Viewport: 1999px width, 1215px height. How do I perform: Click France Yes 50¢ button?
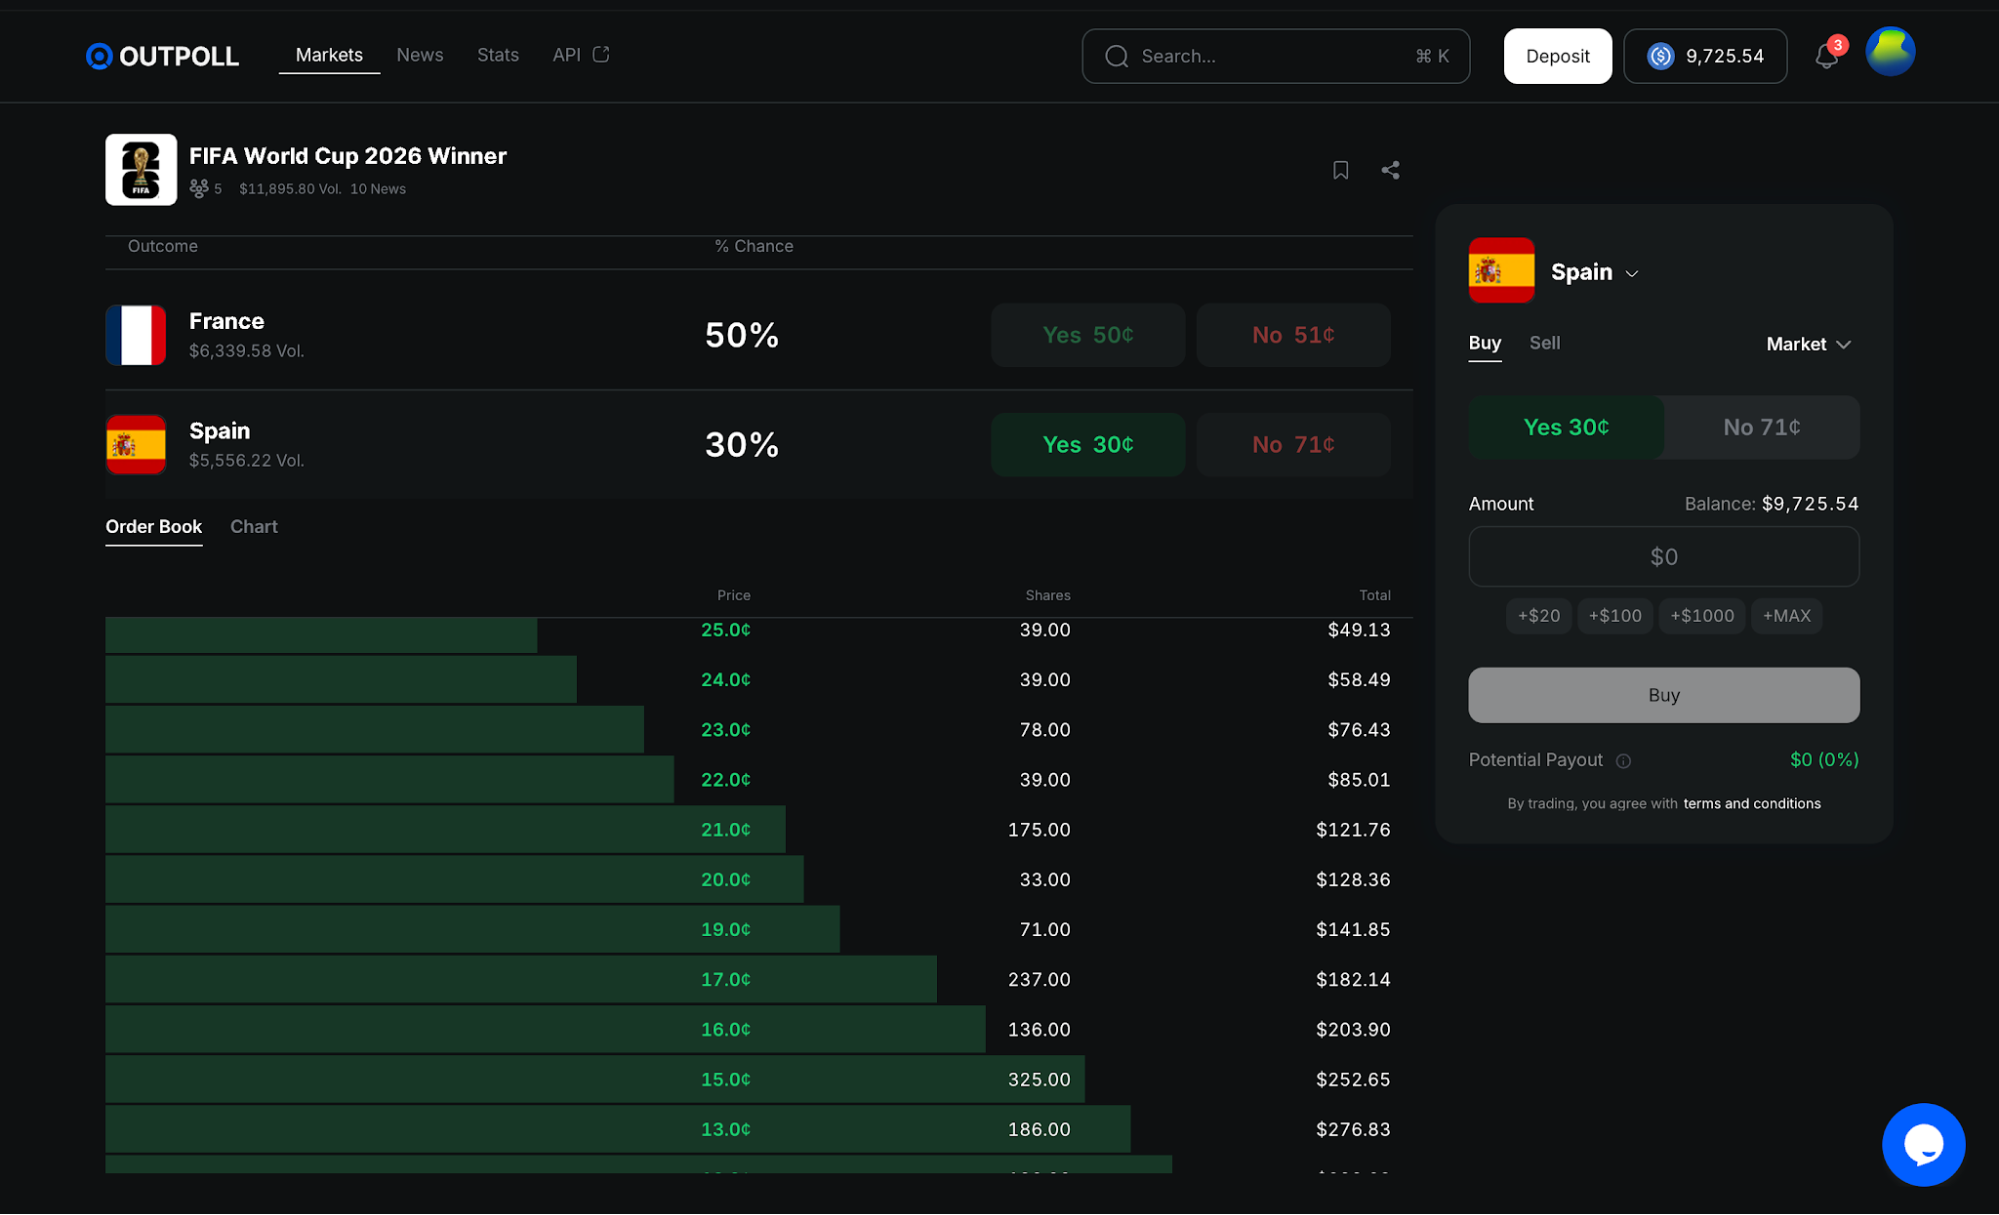1087,335
